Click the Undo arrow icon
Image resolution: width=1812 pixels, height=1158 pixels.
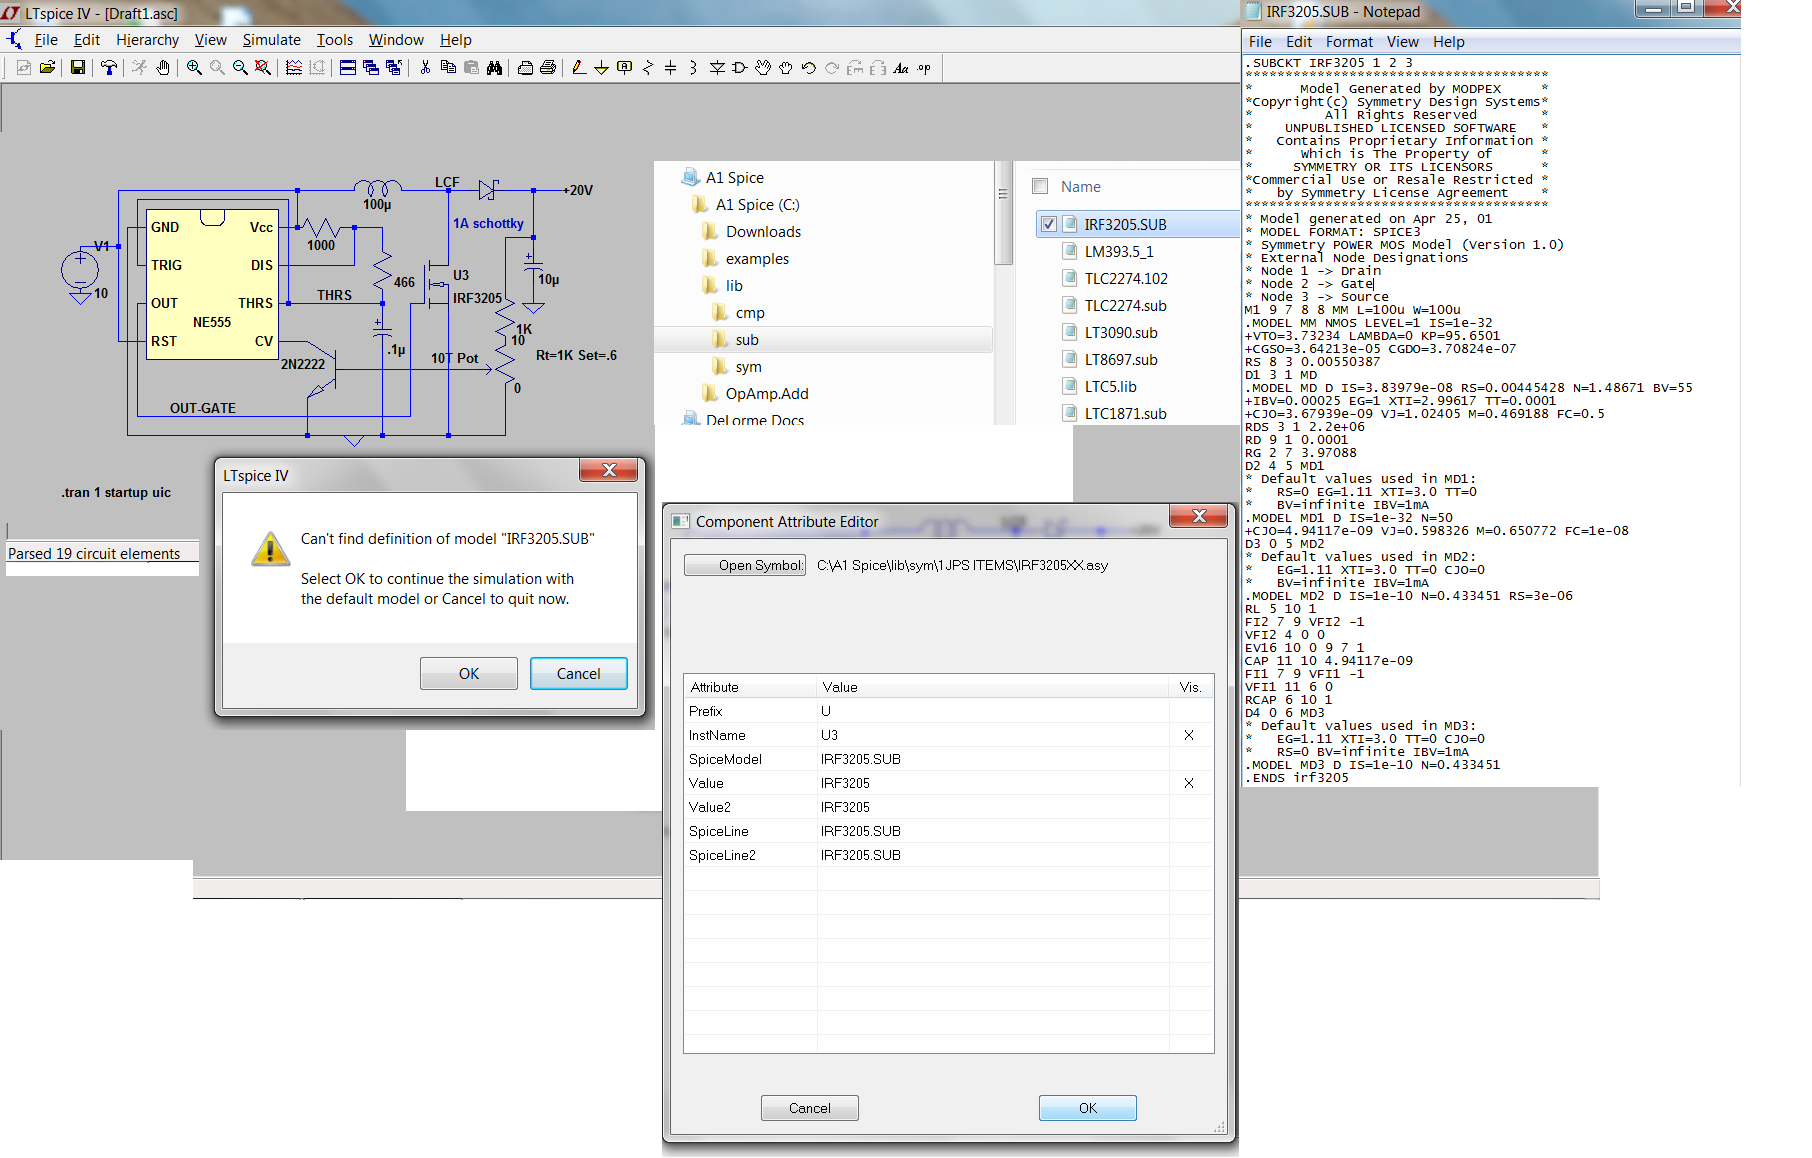tap(809, 67)
